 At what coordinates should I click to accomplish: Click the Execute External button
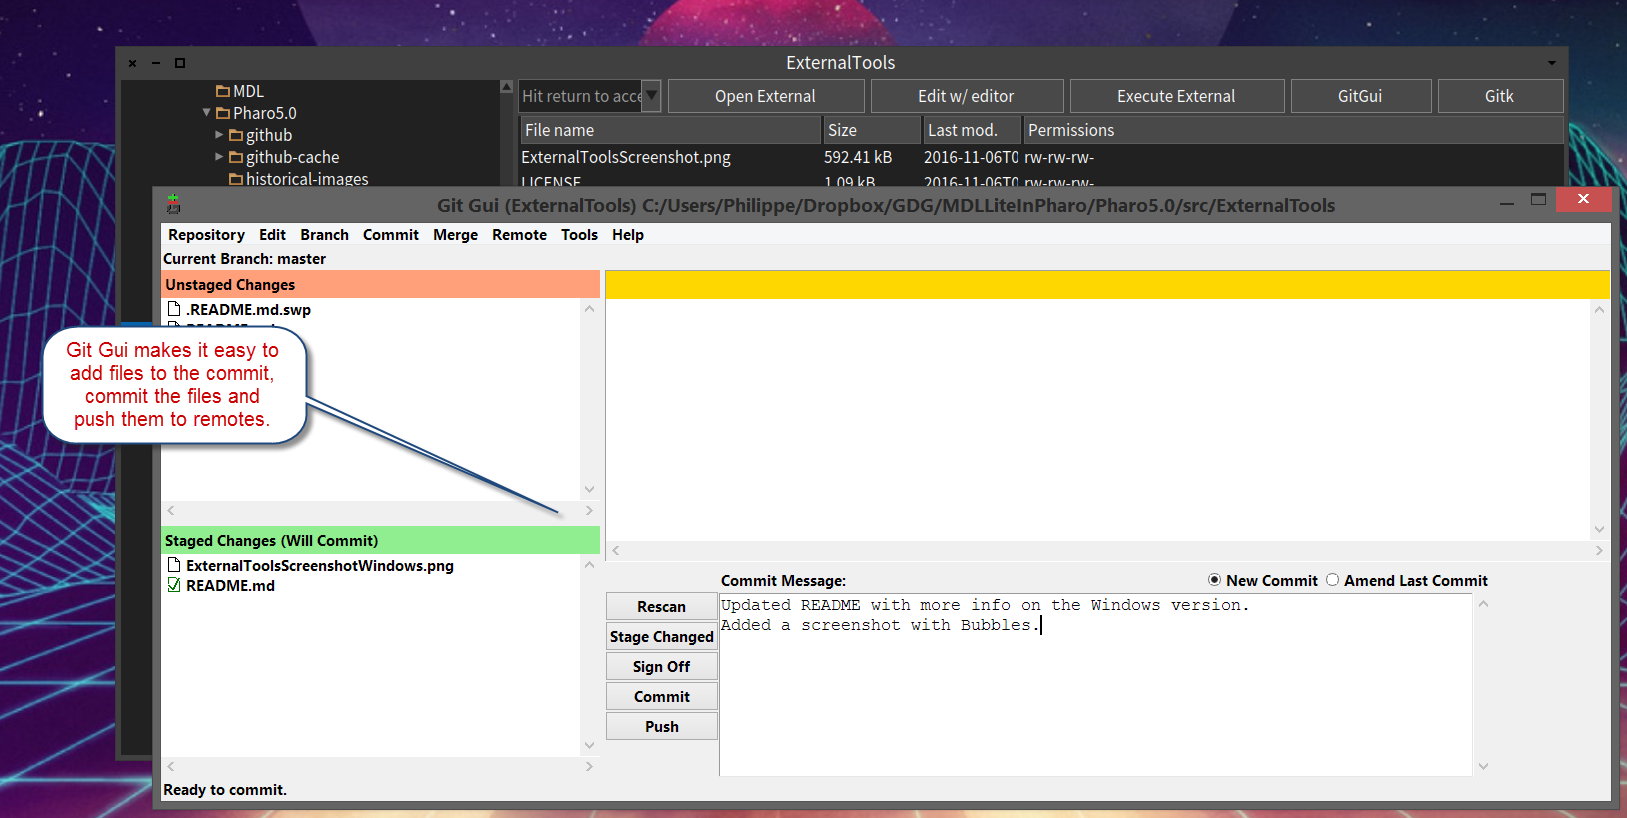pos(1177,96)
